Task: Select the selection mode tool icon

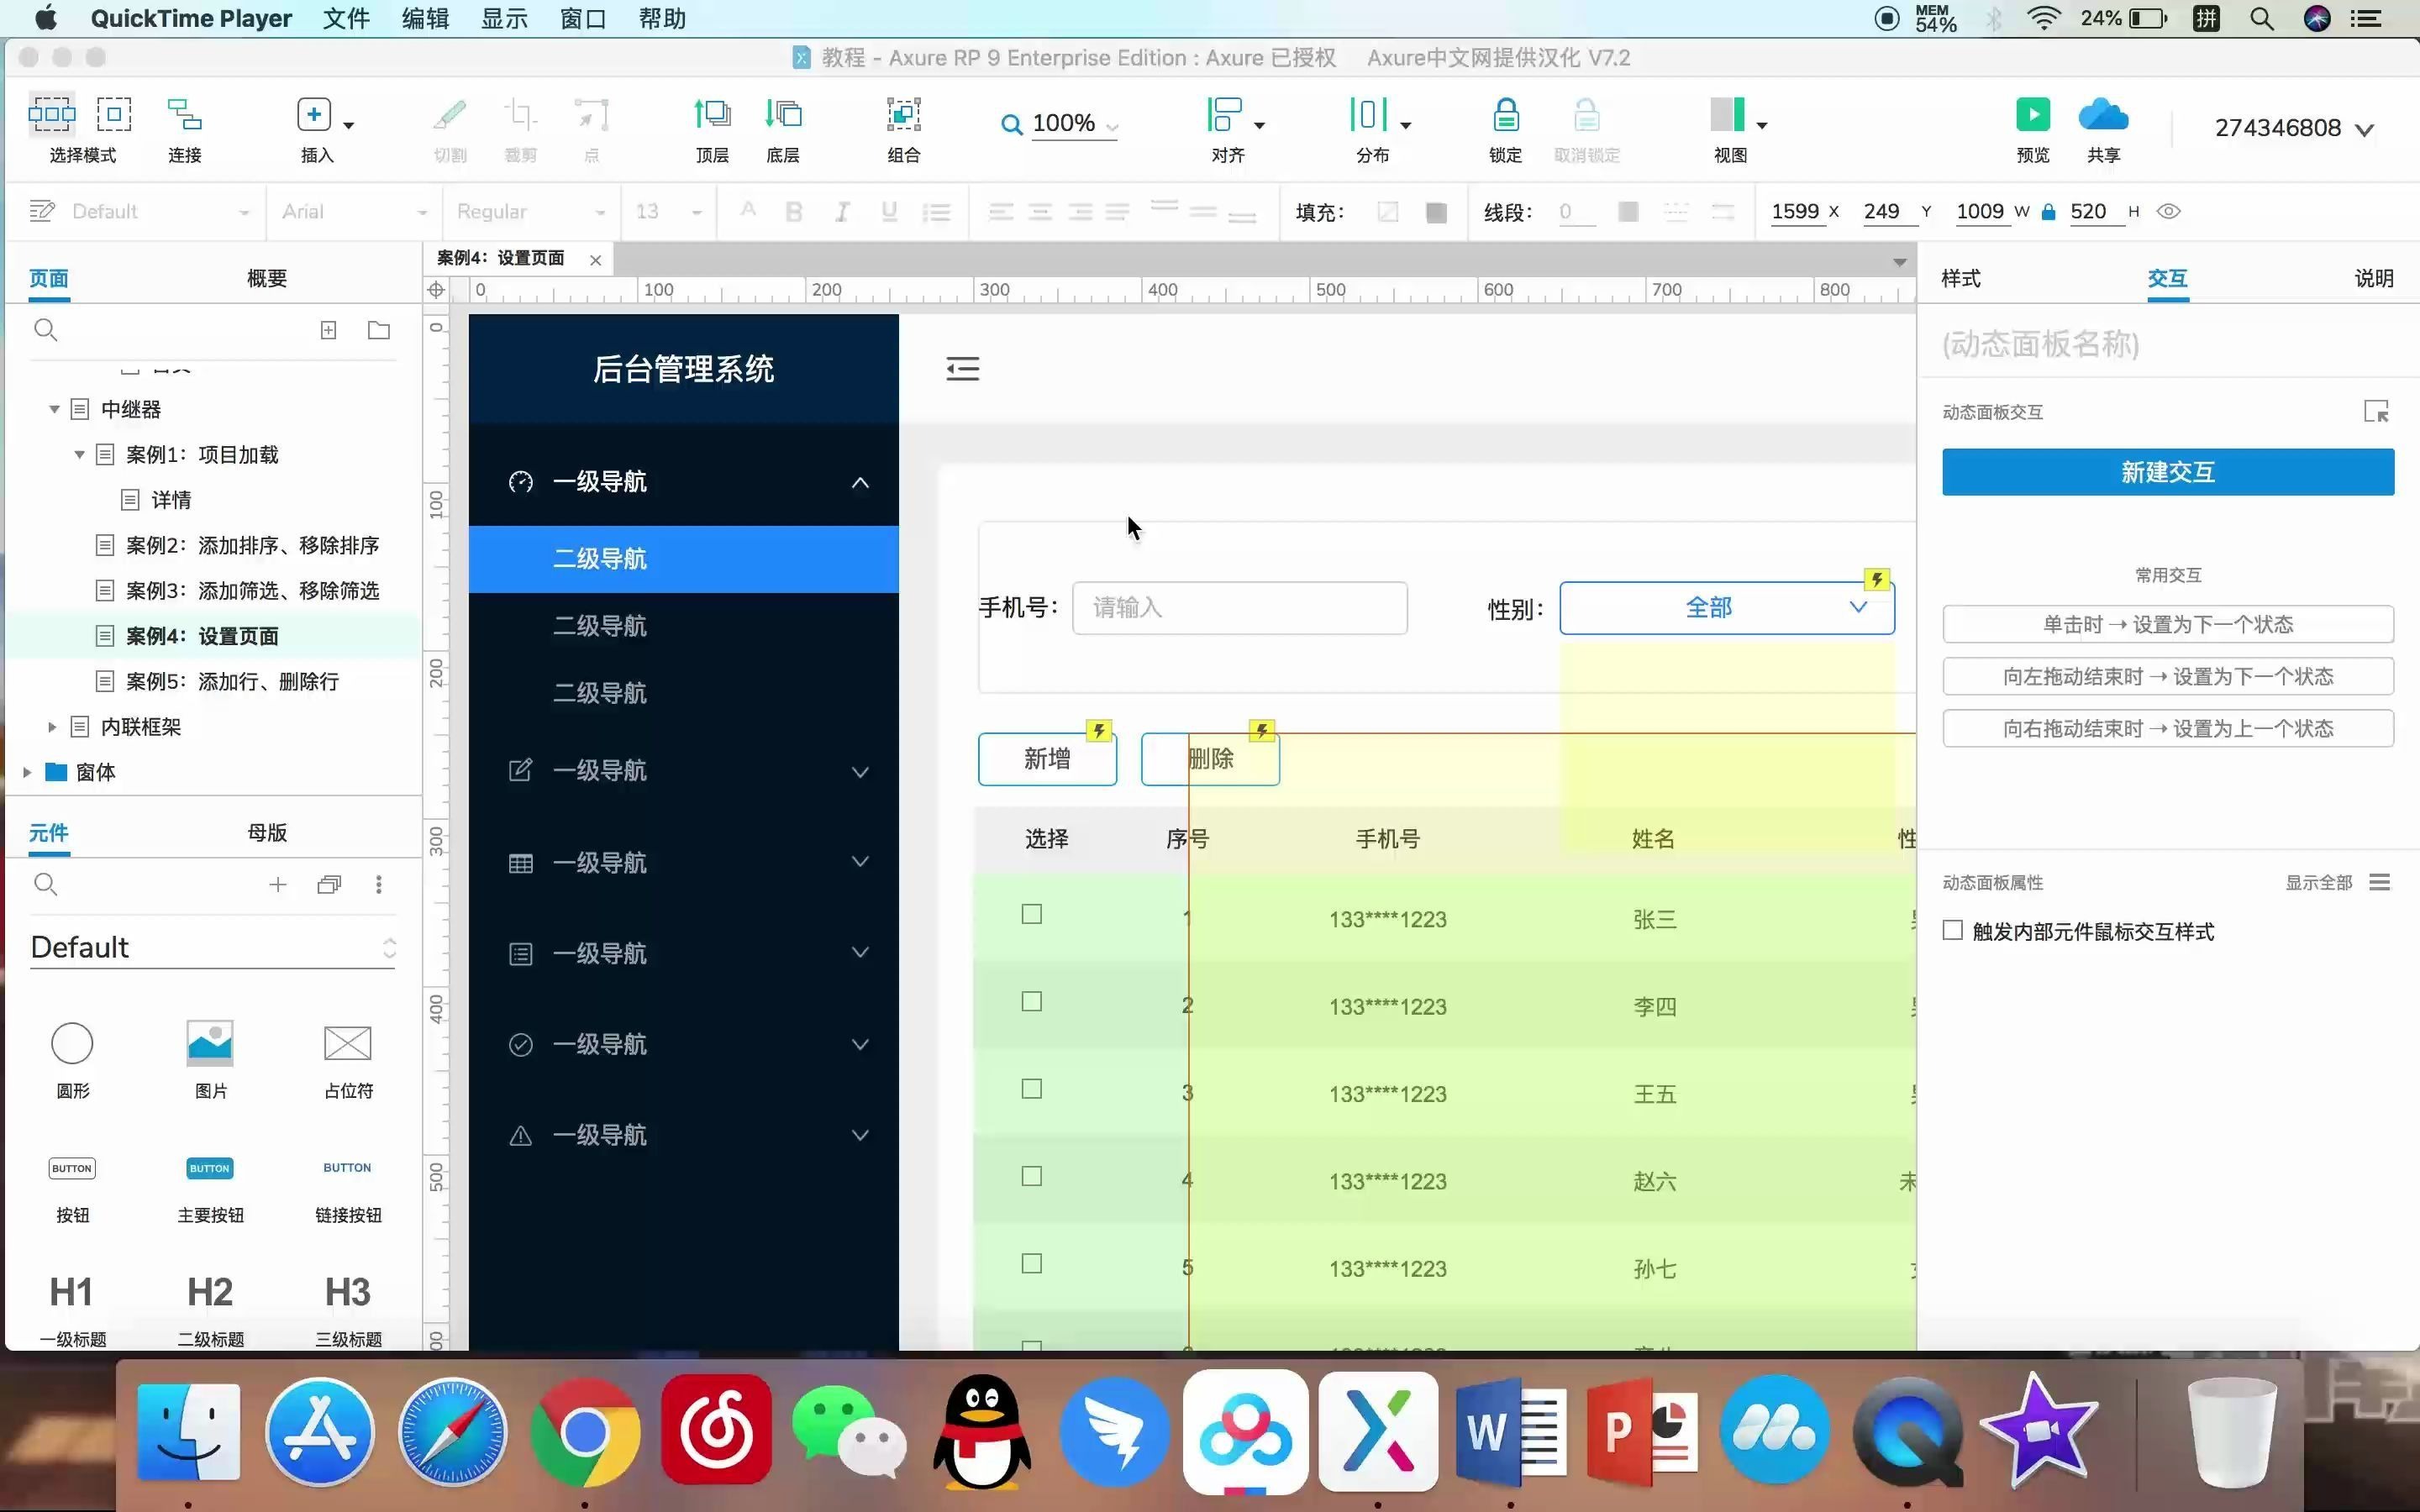Action: click(51, 114)
